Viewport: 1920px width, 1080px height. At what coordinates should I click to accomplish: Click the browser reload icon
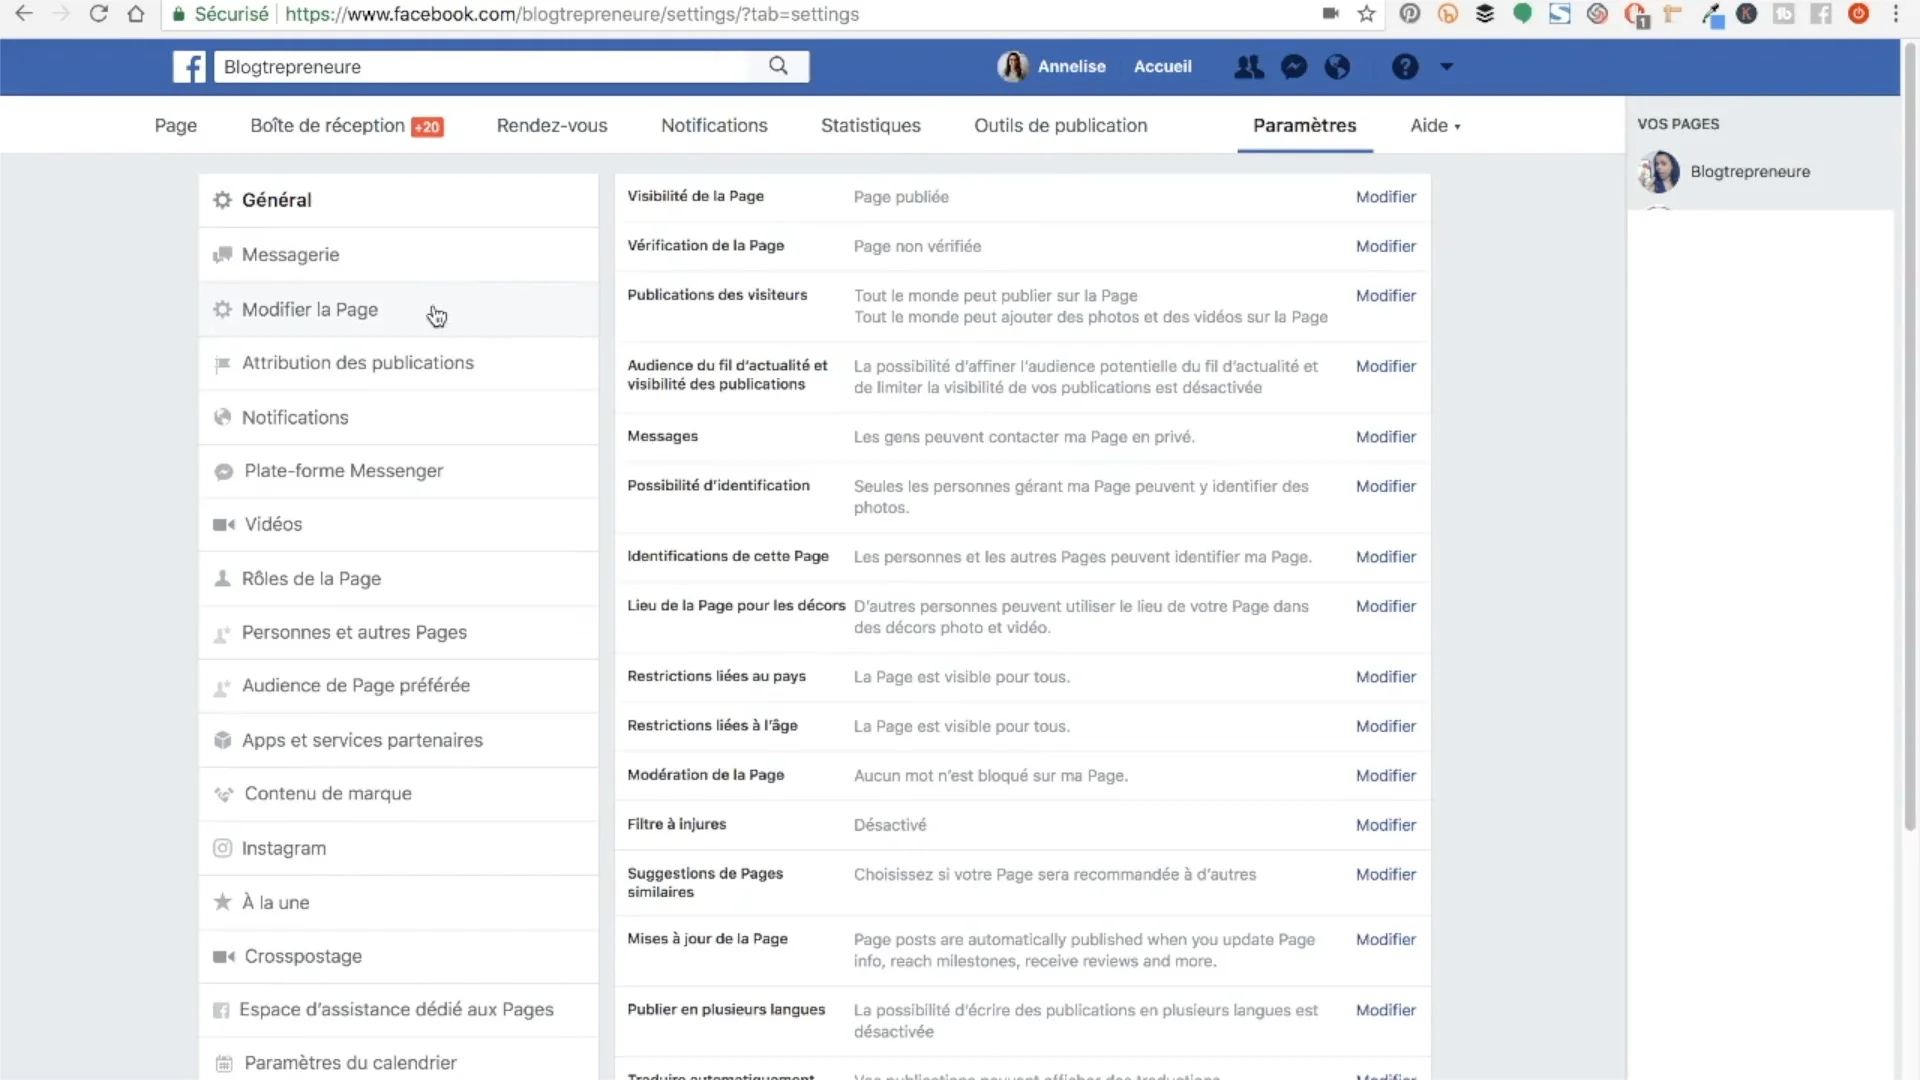pyautogui.click(x=98, y=14)
